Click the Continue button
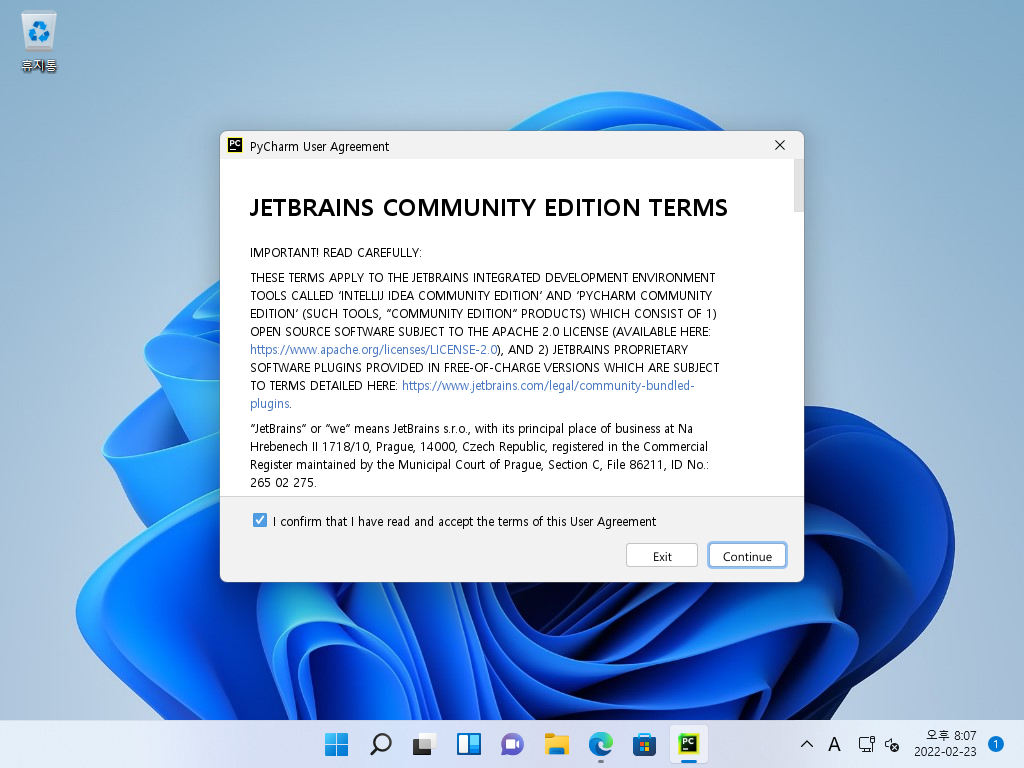1024x768 pixels. 747,556
